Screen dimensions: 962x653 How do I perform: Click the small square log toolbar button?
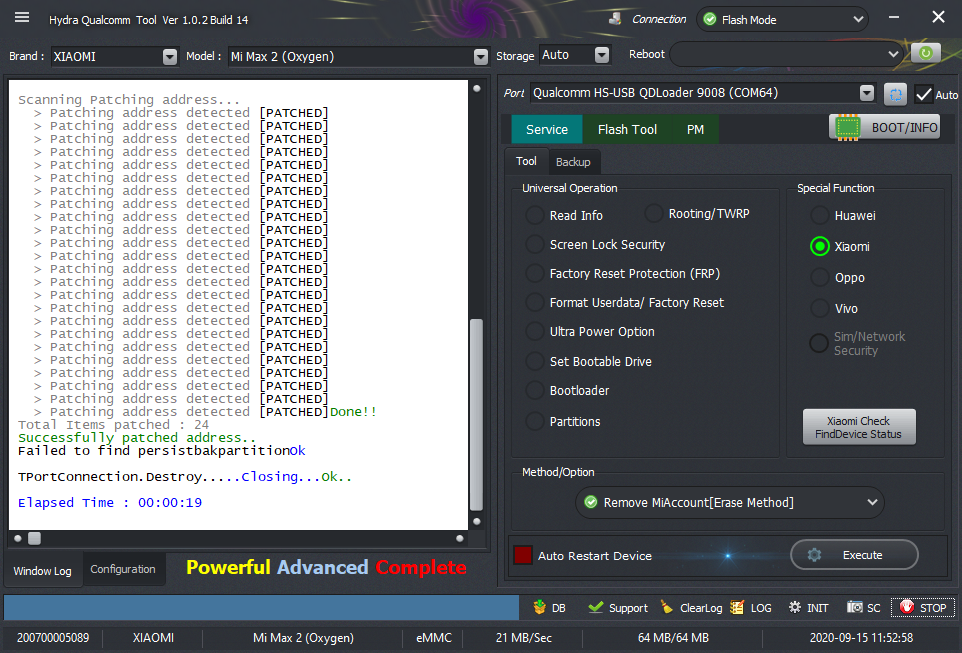[34, 538]
